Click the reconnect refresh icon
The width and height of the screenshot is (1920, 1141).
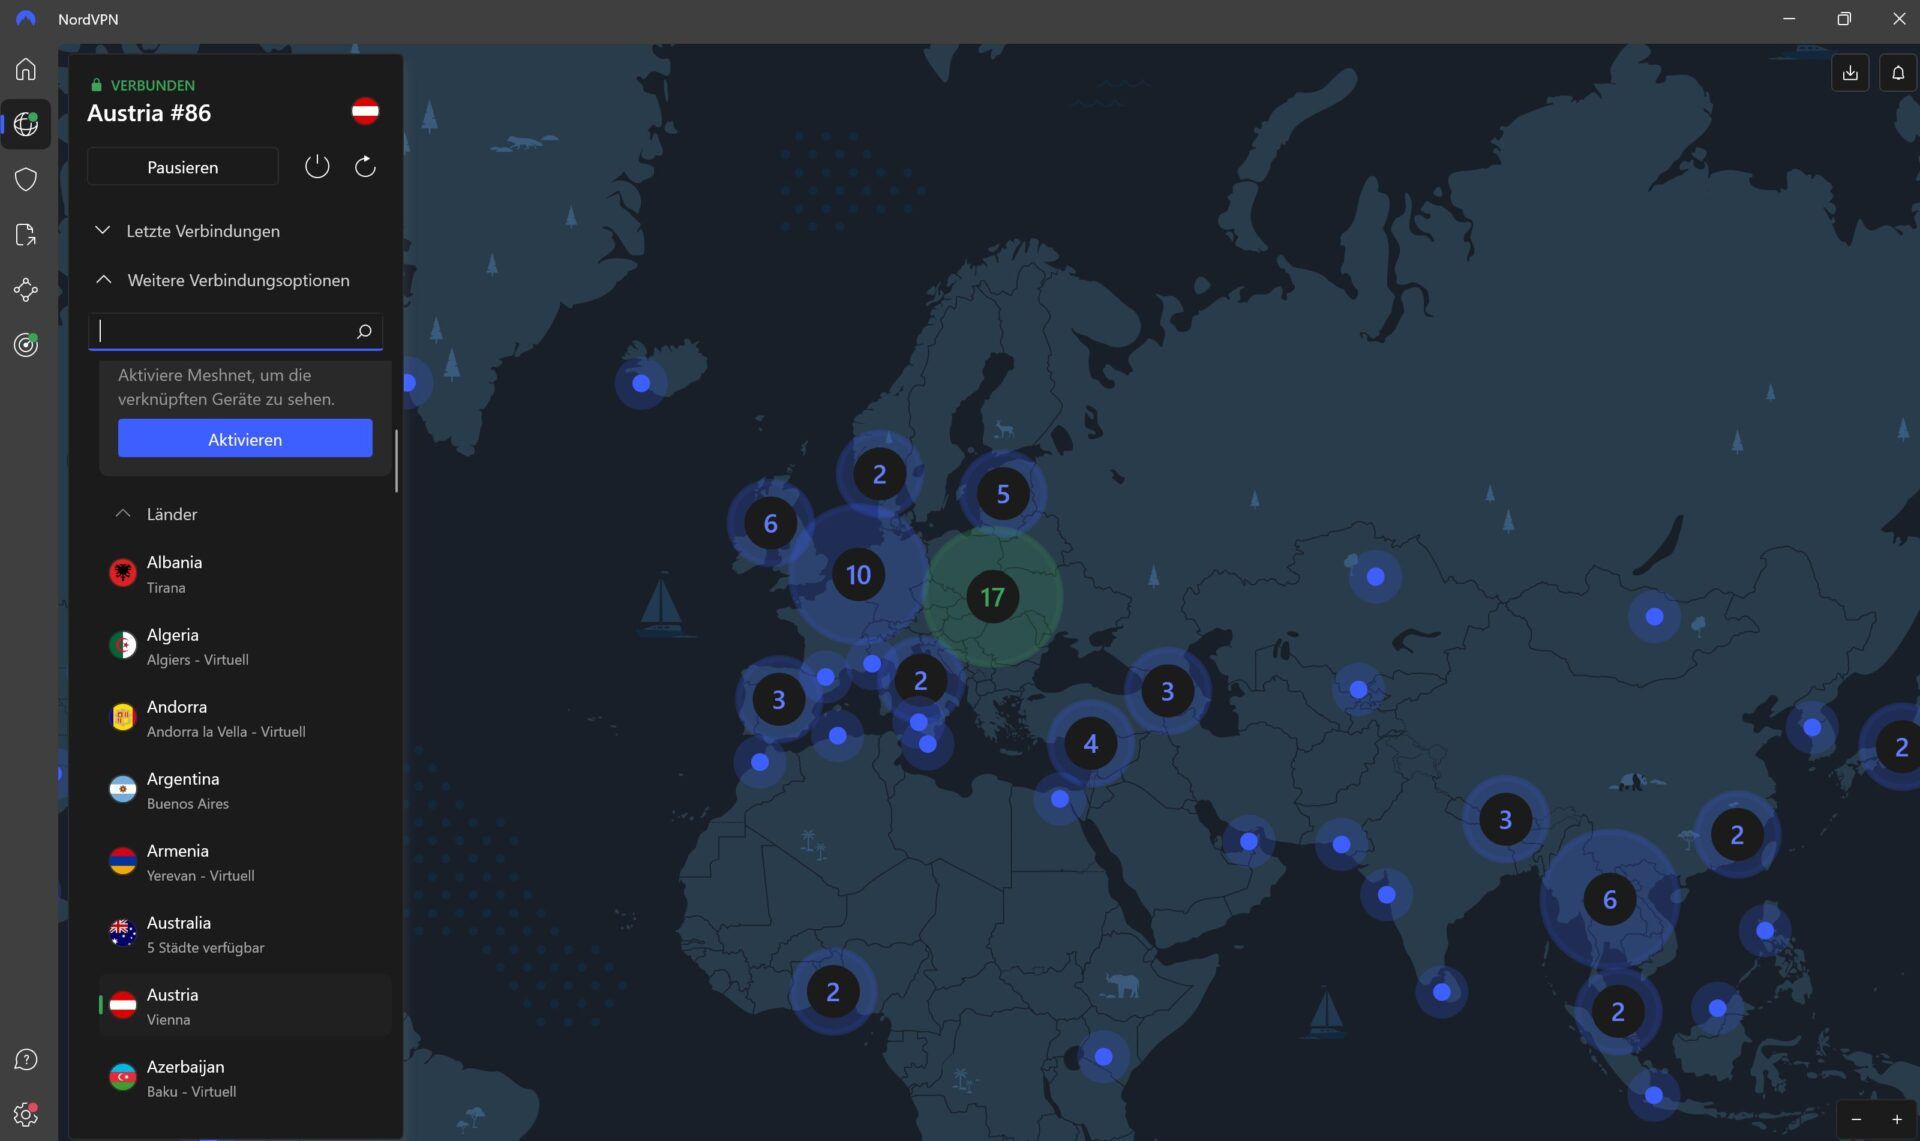pos(365,166)
